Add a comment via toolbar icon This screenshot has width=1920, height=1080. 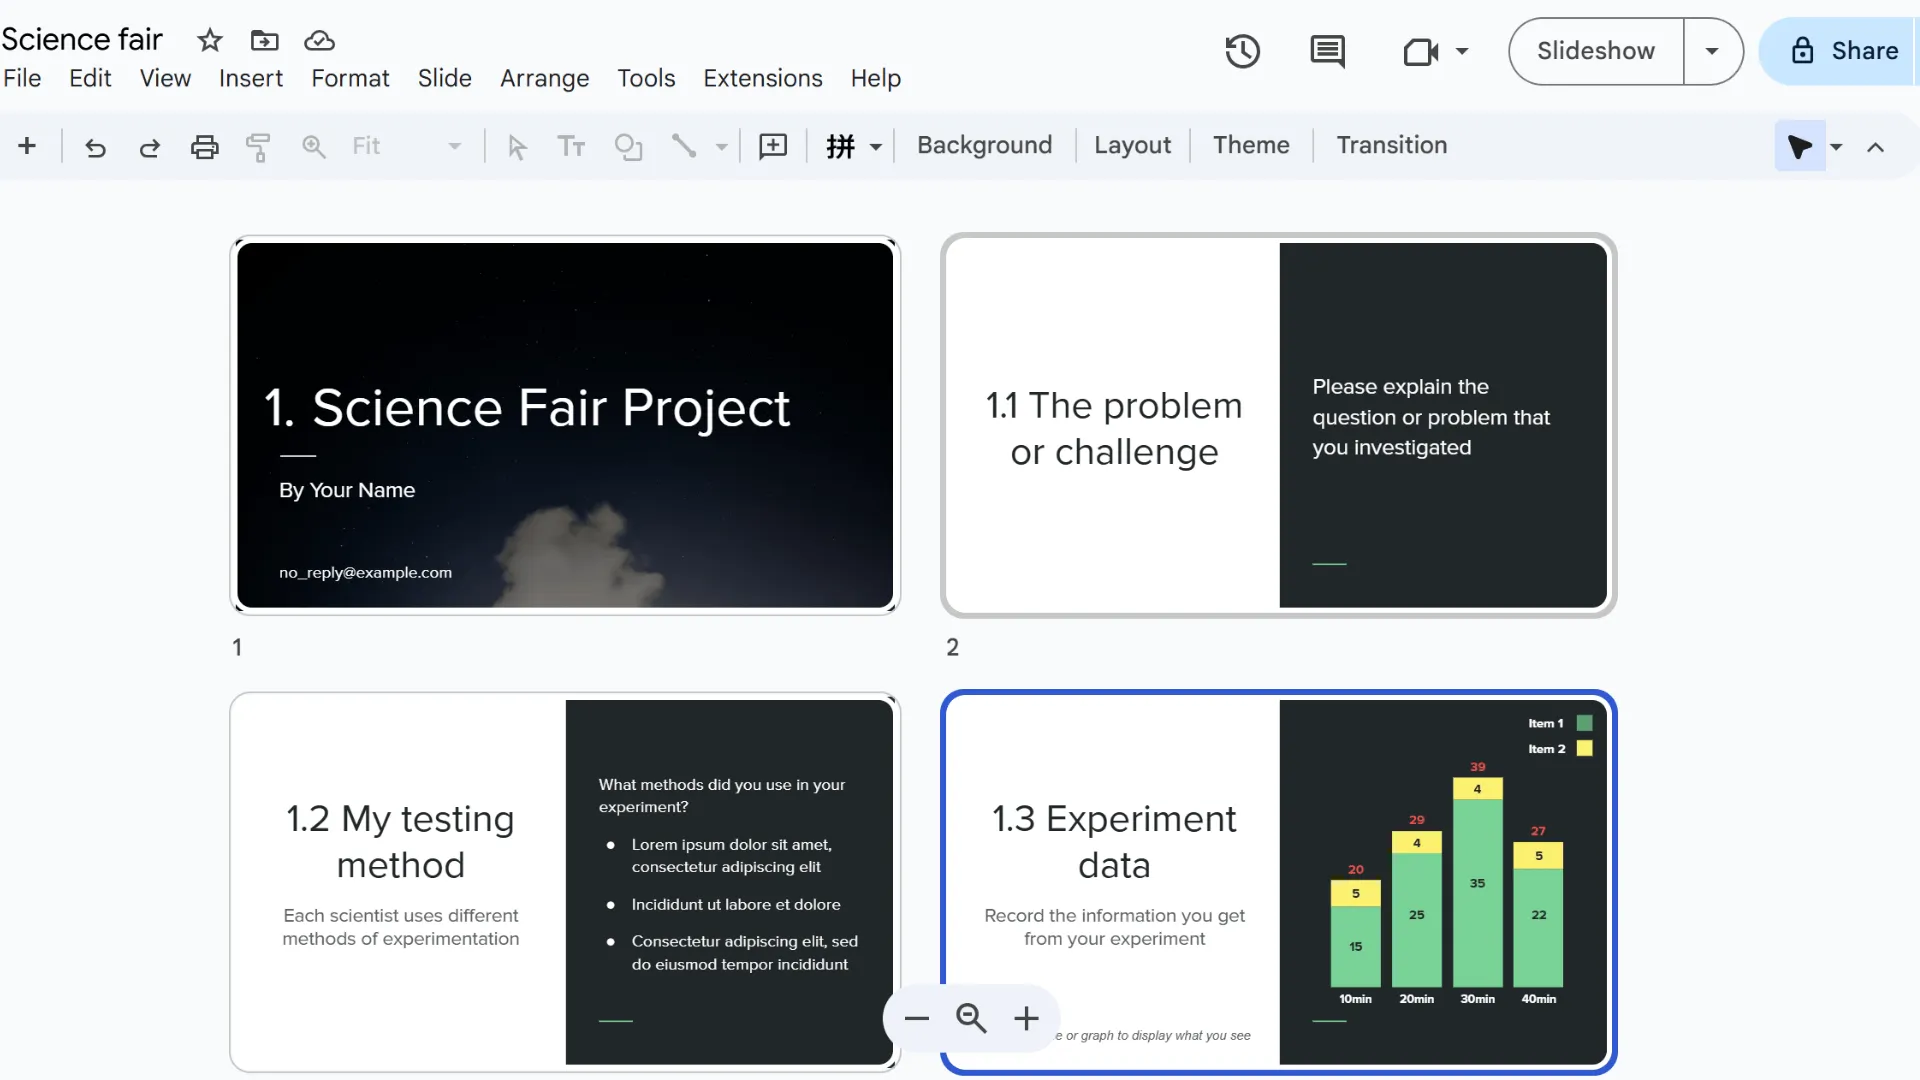773,146
